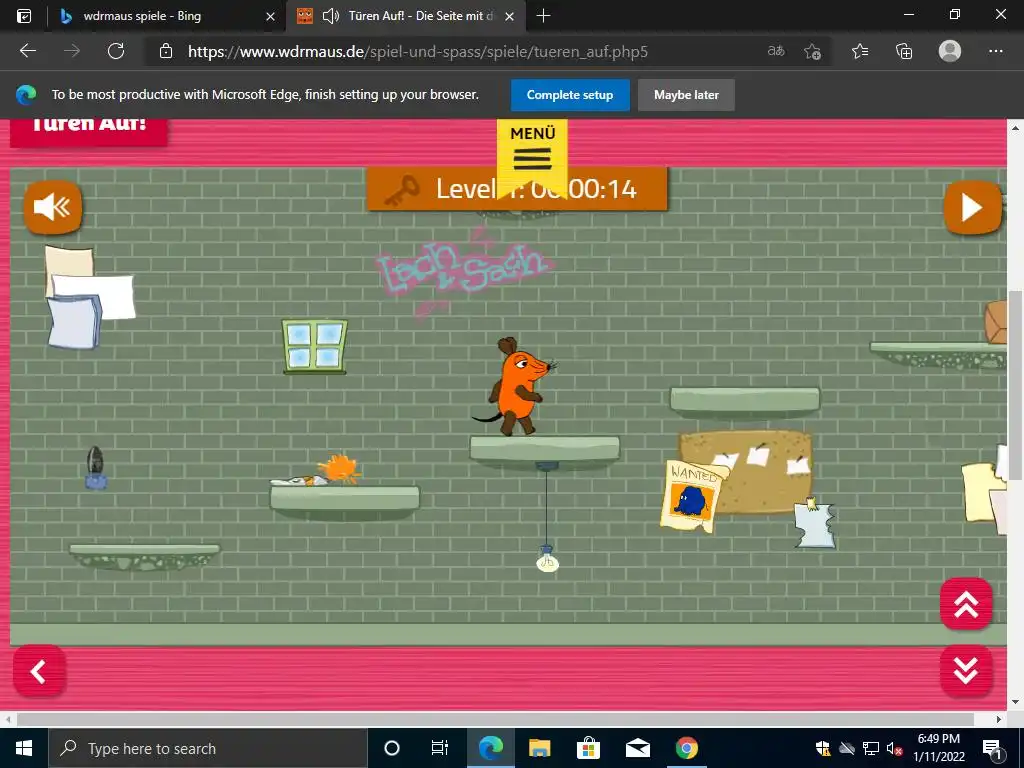Viewport: 1024px width, 768px height.
Task: Click the Türen Auf! title label
Action: coord(89,127)
